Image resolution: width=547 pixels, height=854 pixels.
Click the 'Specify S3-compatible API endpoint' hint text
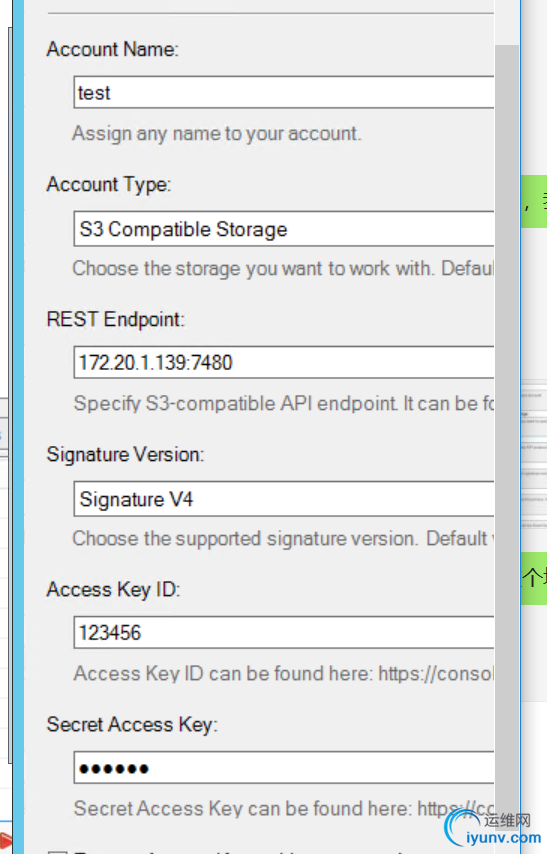[283, 404]
